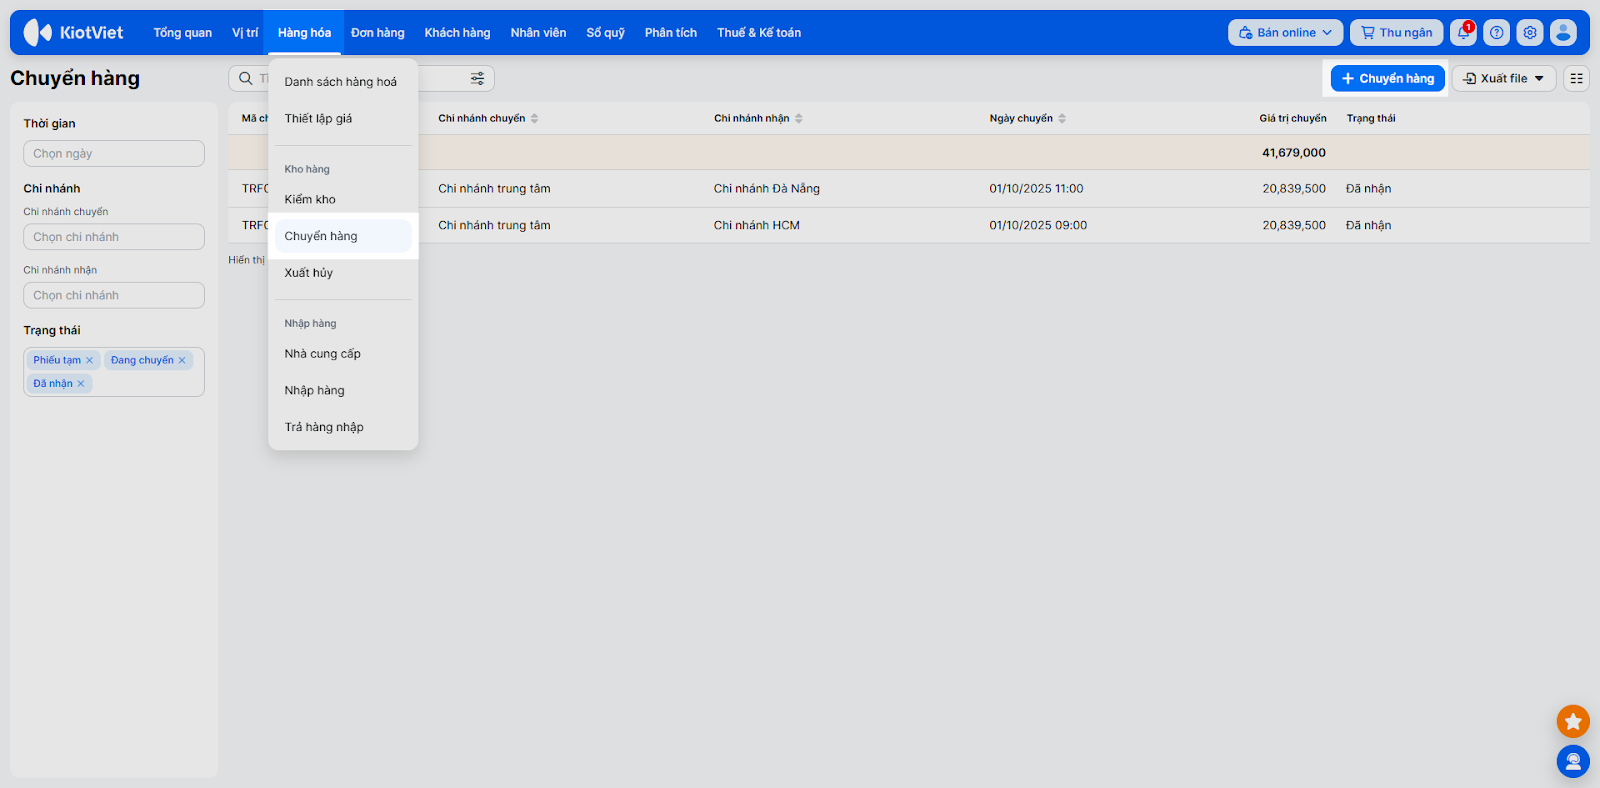This screenshot has height=788, width=1600.
Task: Select Thiết lập giá menu entry
Action: click(343, 118)
